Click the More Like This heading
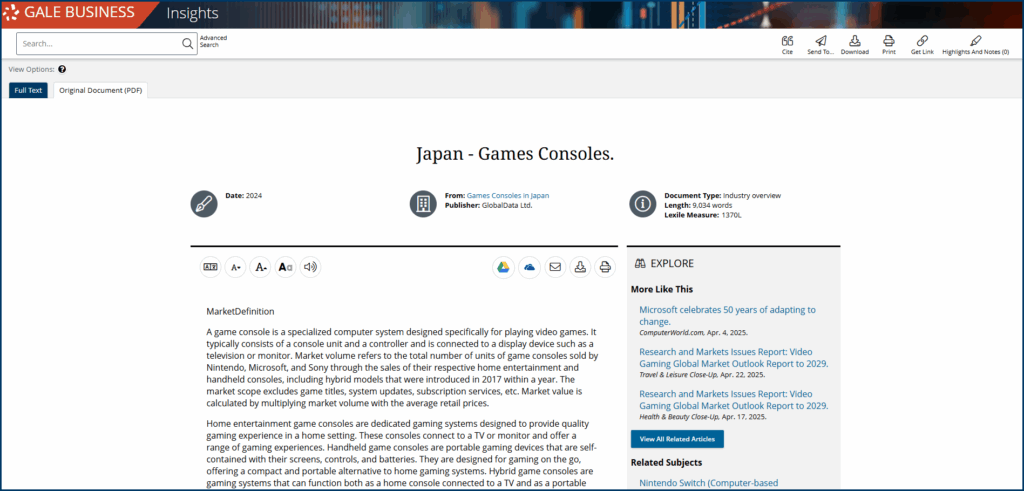This screenshot has width=1024, height=491. coord(662,289)
